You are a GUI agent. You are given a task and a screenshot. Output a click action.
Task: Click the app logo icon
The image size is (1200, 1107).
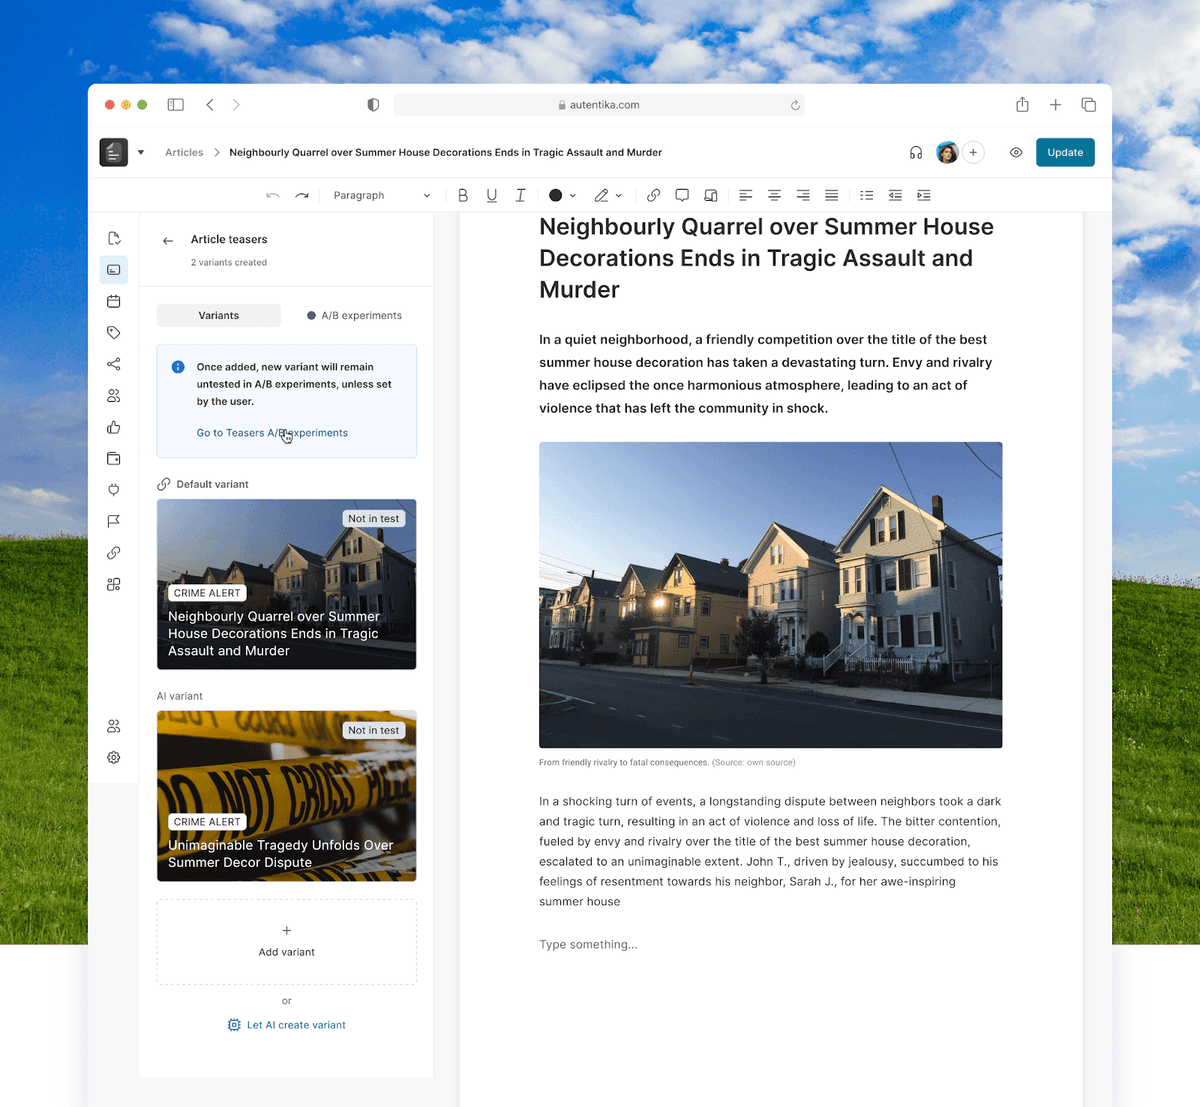coord(114,152)
